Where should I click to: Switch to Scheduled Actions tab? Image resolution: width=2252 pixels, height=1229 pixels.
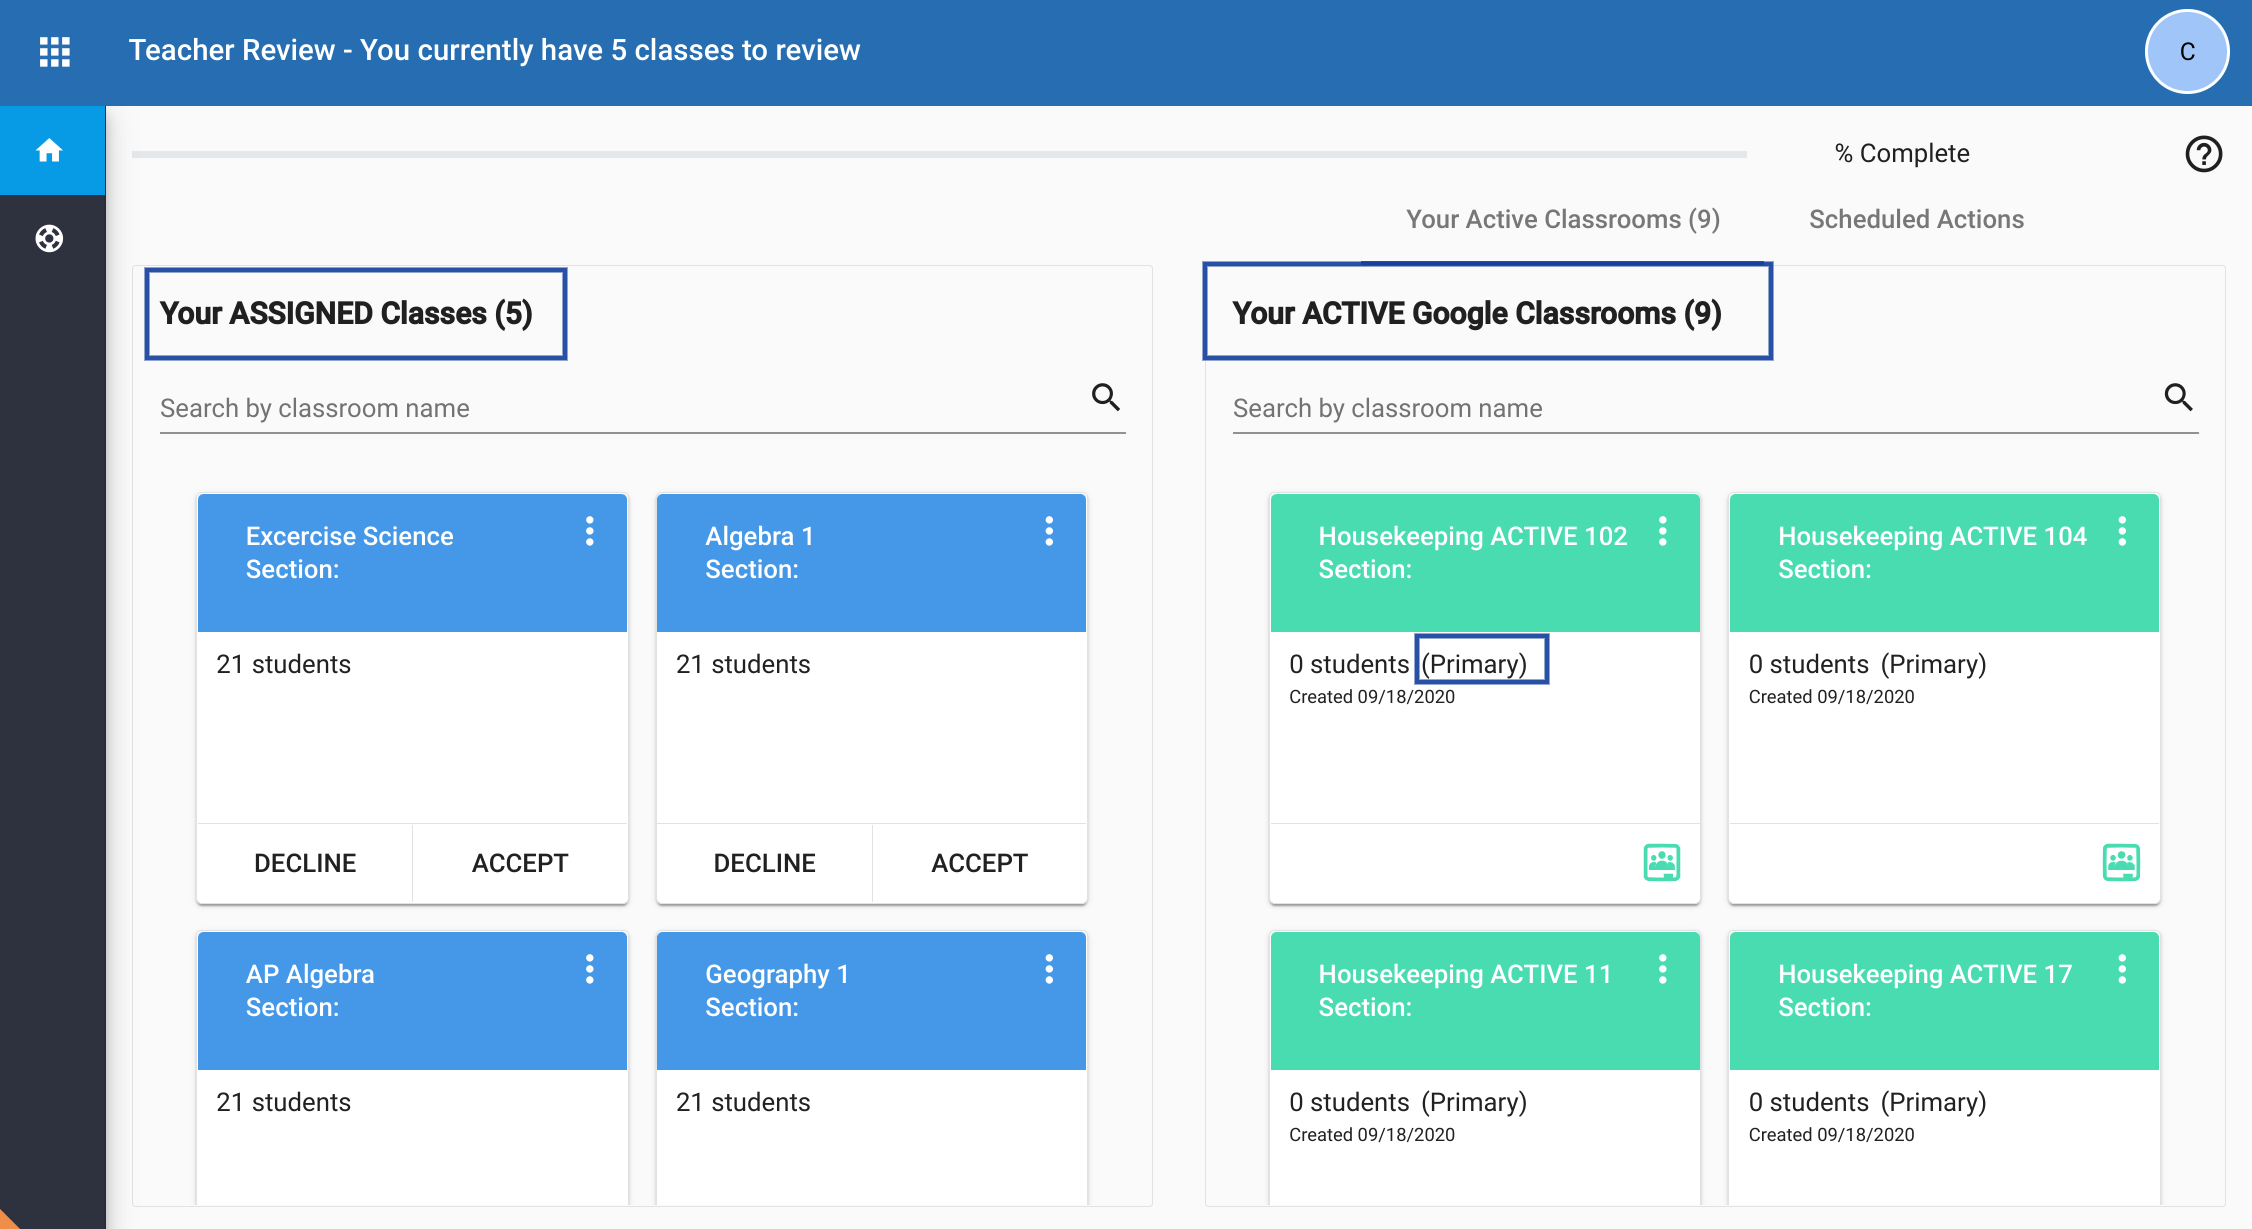1915,219
